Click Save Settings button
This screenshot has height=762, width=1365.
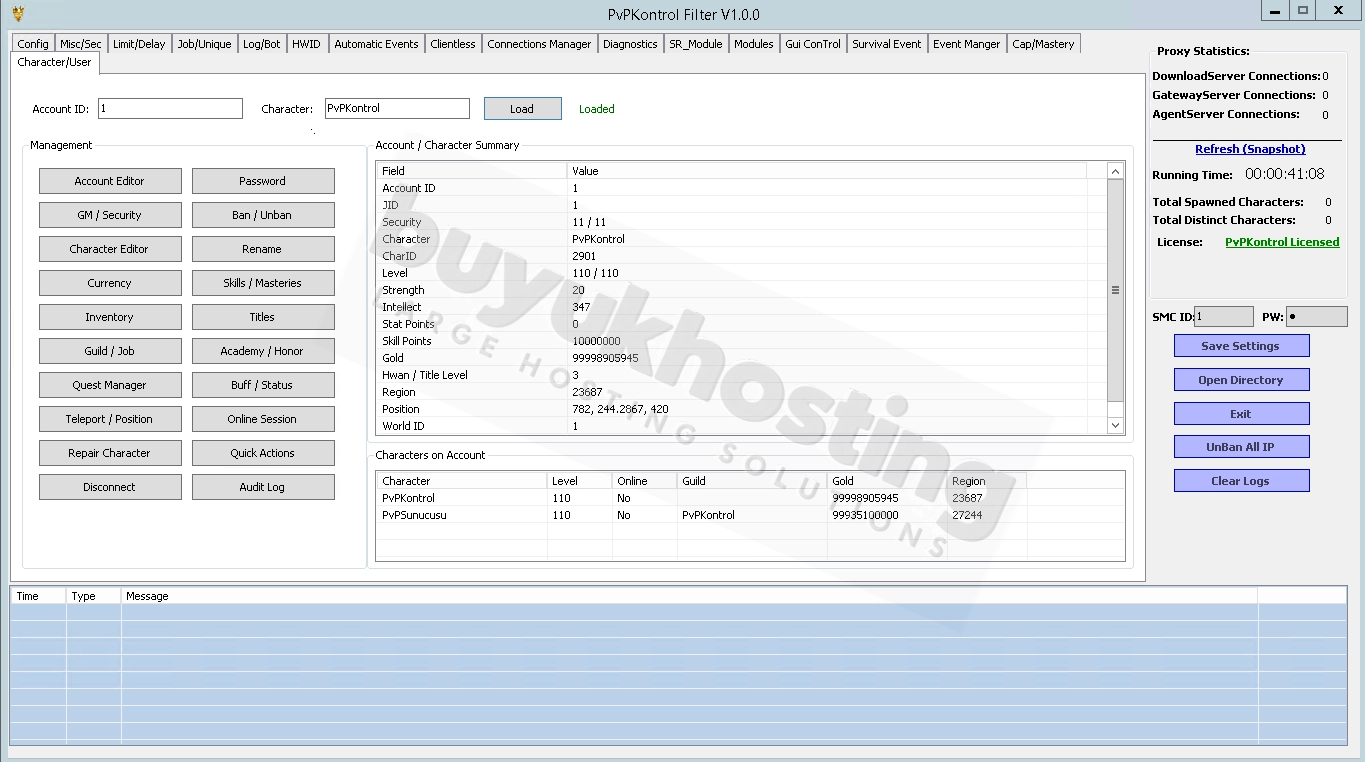[1241, 346]
